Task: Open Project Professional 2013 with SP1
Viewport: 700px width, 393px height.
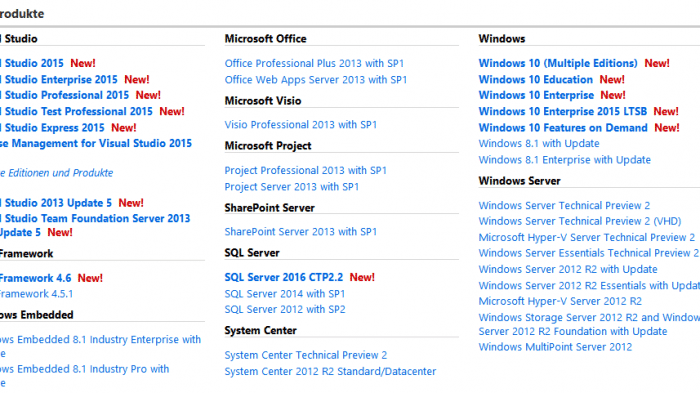Action: [x=306, y=171]
